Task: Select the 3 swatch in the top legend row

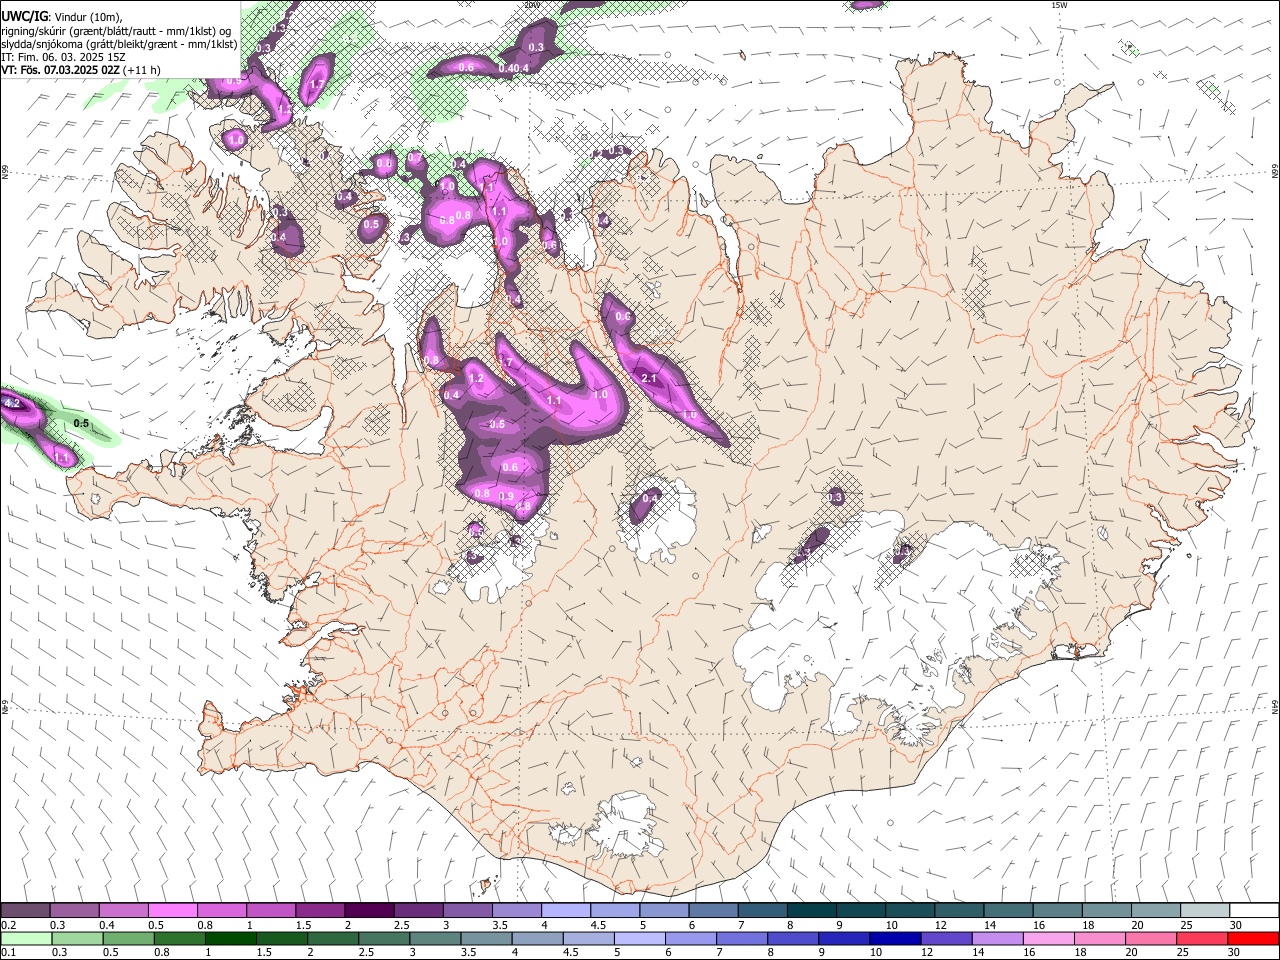Action: [466, 910]
